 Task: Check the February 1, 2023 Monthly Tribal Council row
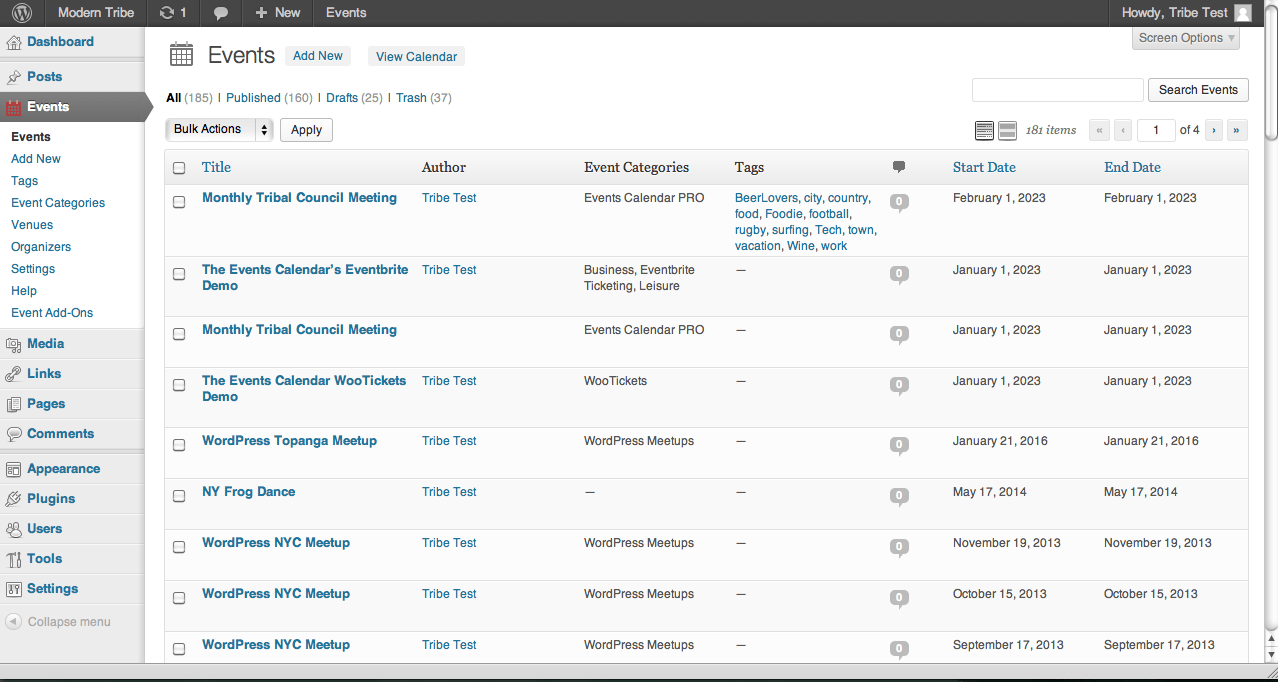tap(179, 202)
